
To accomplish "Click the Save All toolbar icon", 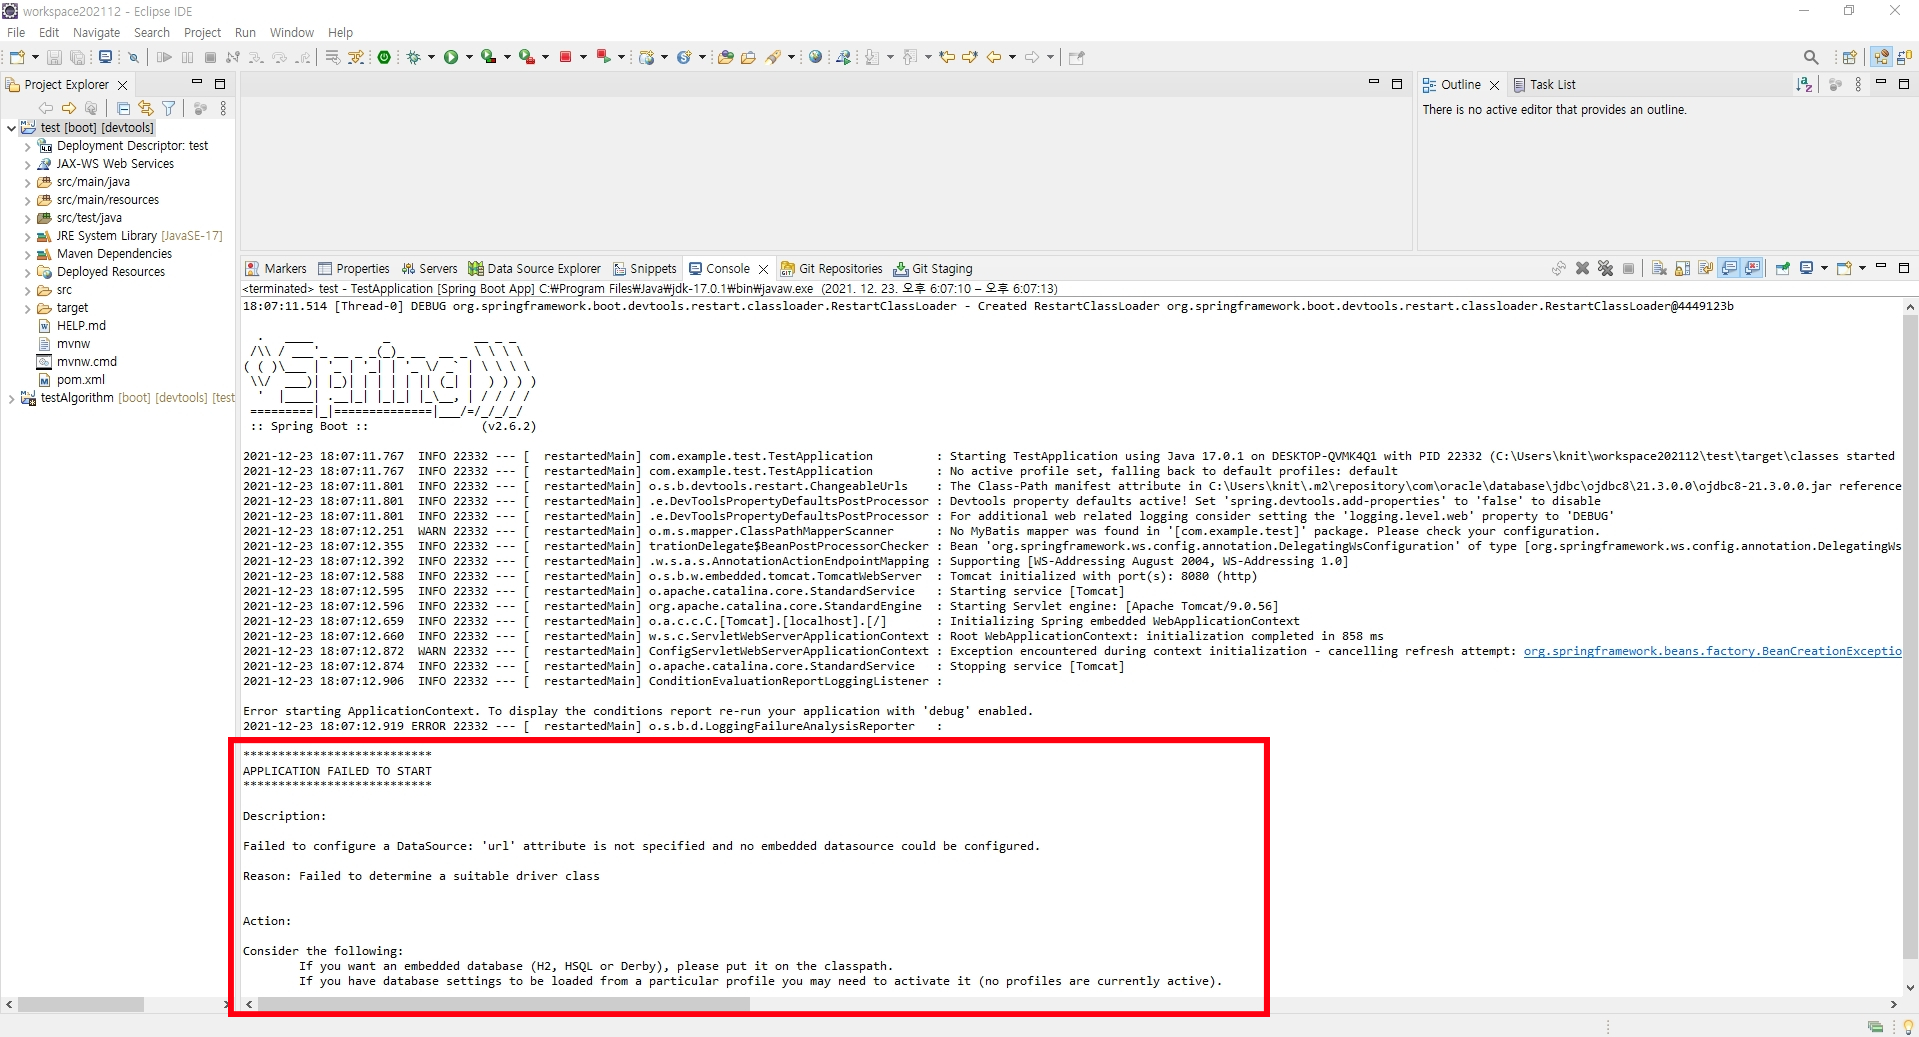I will (x=77, y=58).
